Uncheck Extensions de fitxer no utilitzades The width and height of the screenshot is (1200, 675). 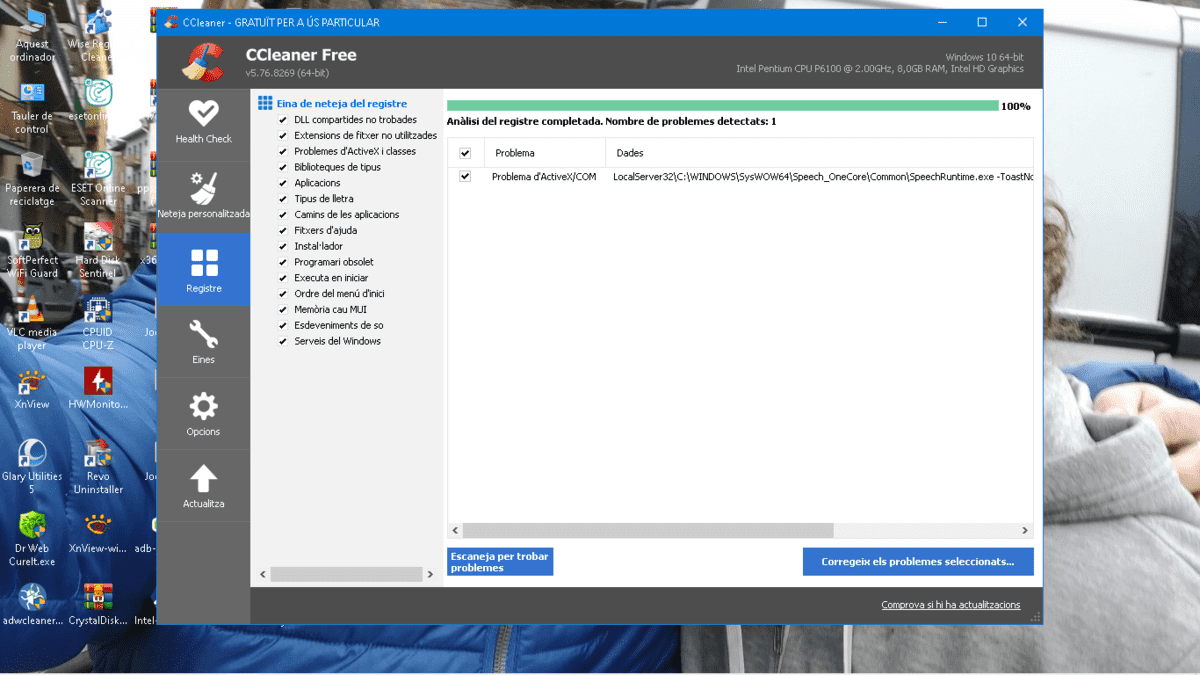coord(283,136)
